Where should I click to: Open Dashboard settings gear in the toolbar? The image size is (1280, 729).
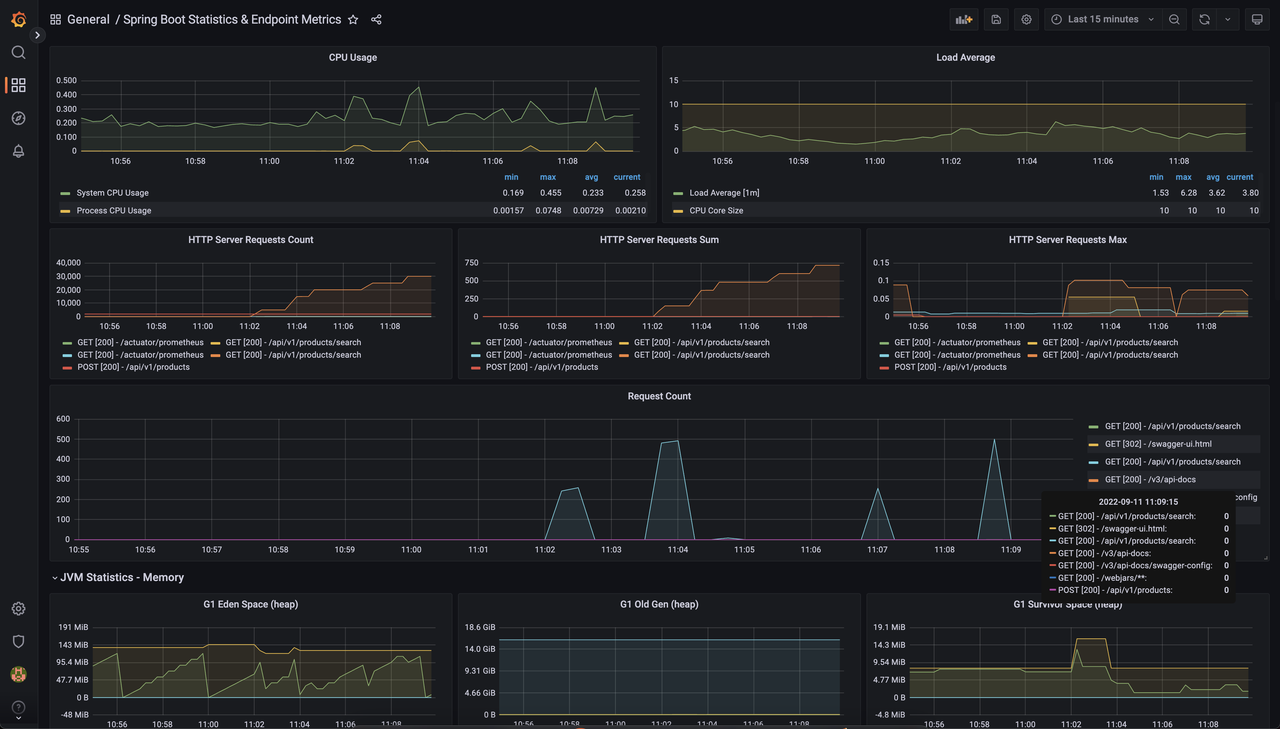pyautogui.click(x=1026, y=19)
